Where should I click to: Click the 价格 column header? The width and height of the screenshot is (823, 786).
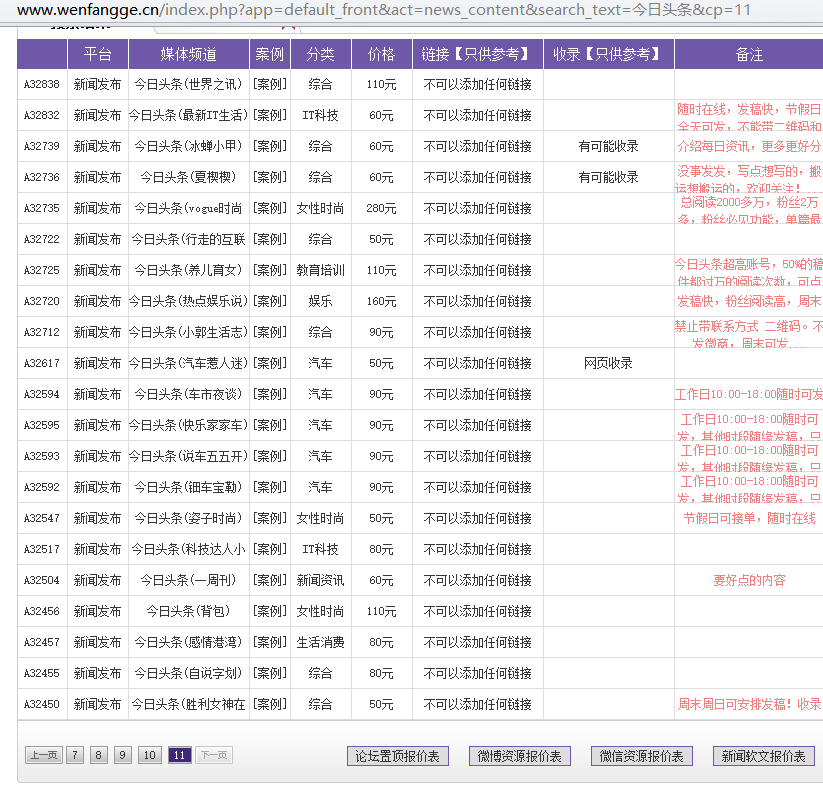coord(381,54)
